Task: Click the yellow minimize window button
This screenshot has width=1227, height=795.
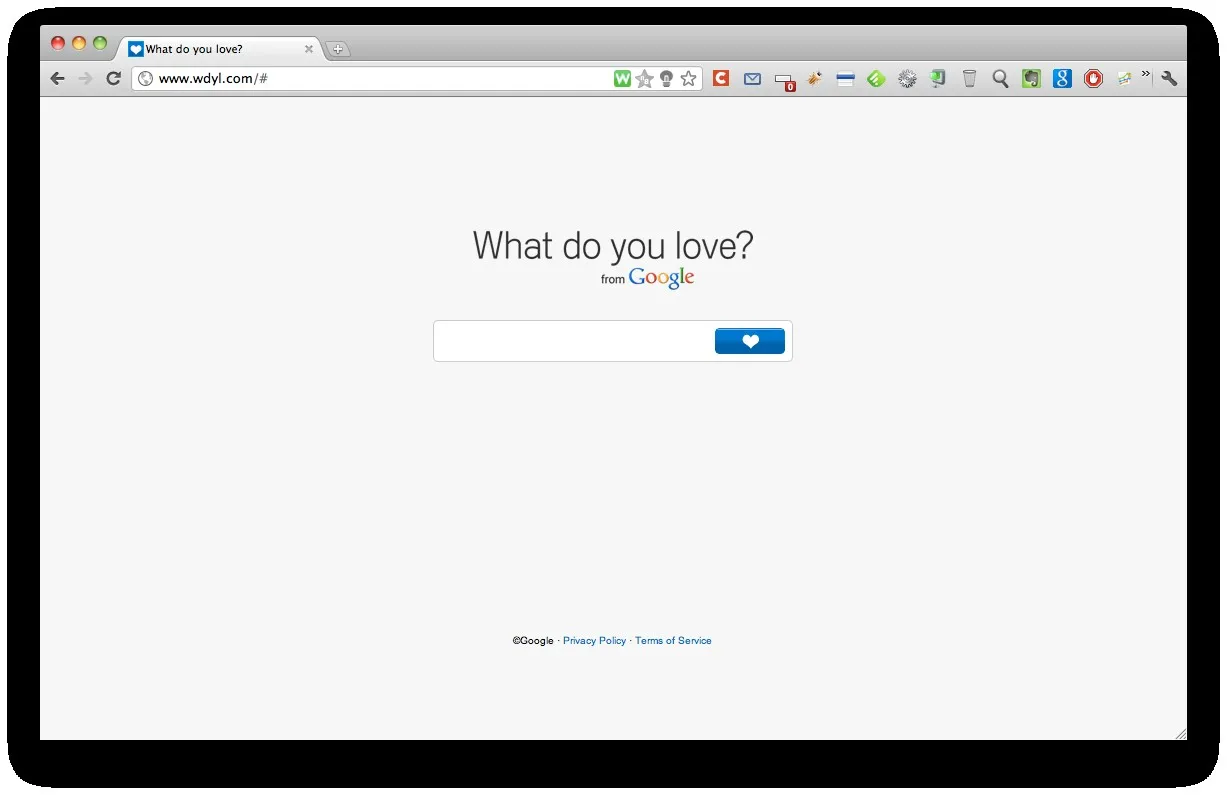Action: point(79,43)
